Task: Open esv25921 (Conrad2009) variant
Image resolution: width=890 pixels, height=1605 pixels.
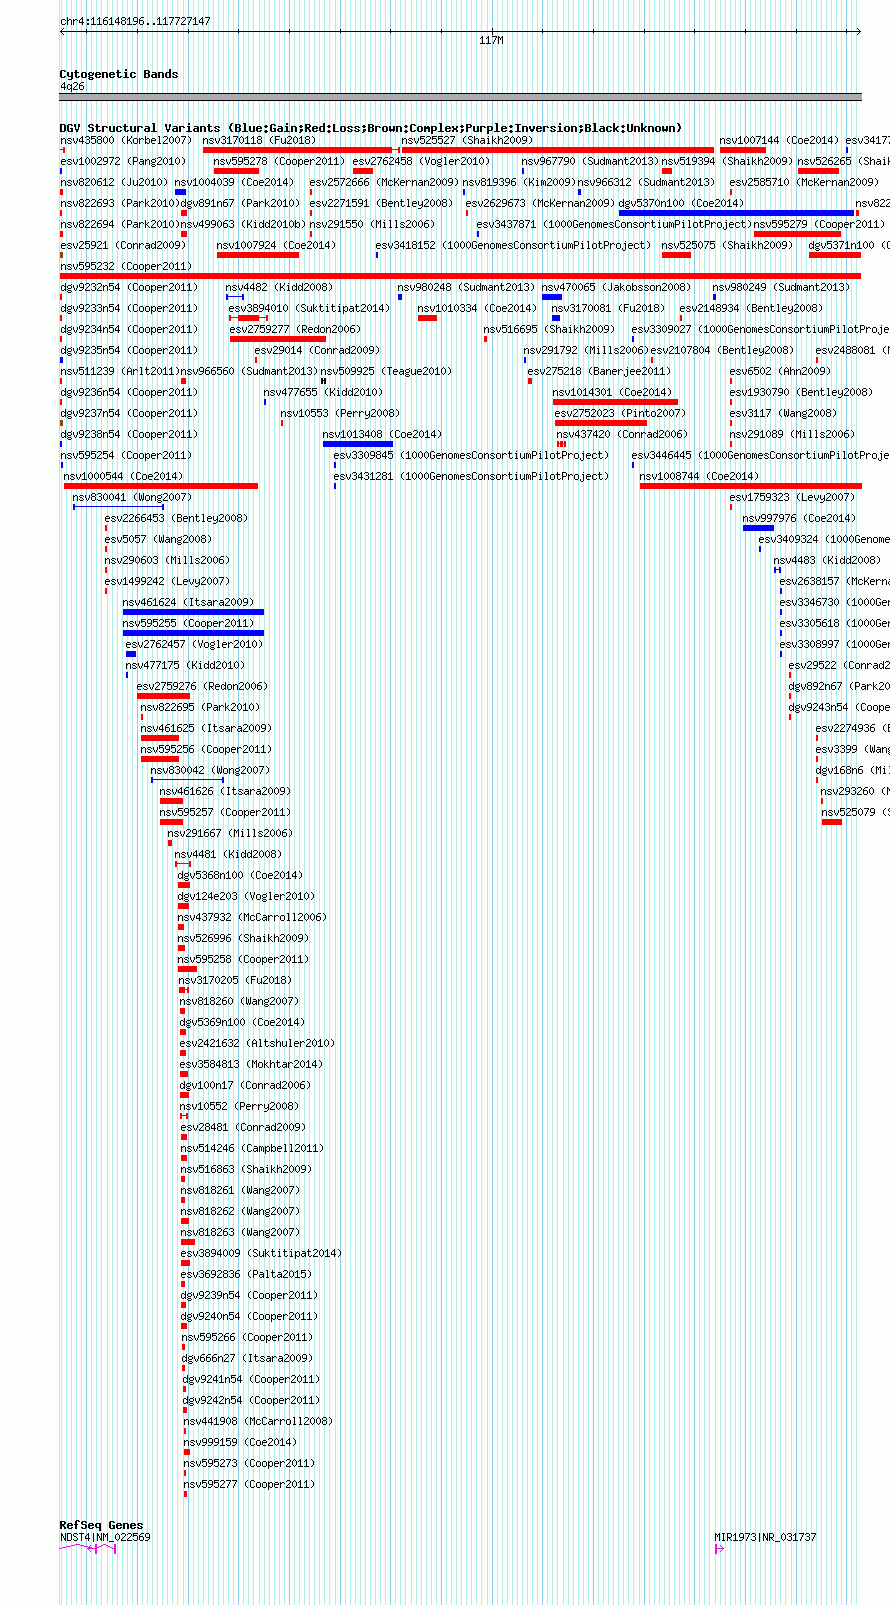Action: 123,245
